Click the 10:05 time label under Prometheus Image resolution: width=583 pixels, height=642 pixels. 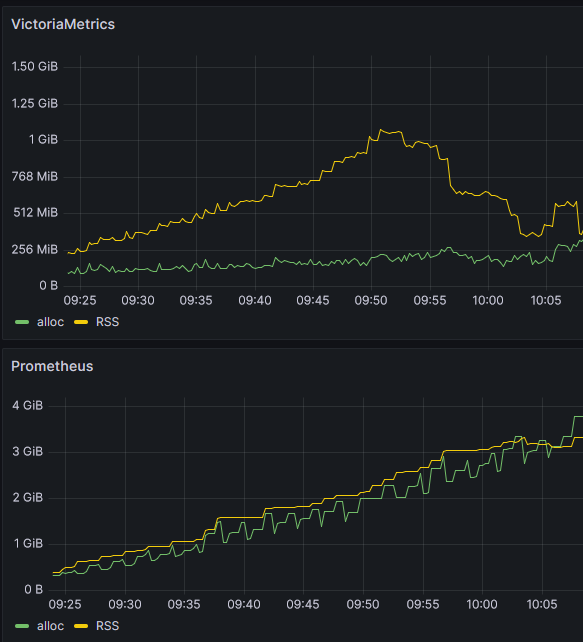tap(542, 604)
